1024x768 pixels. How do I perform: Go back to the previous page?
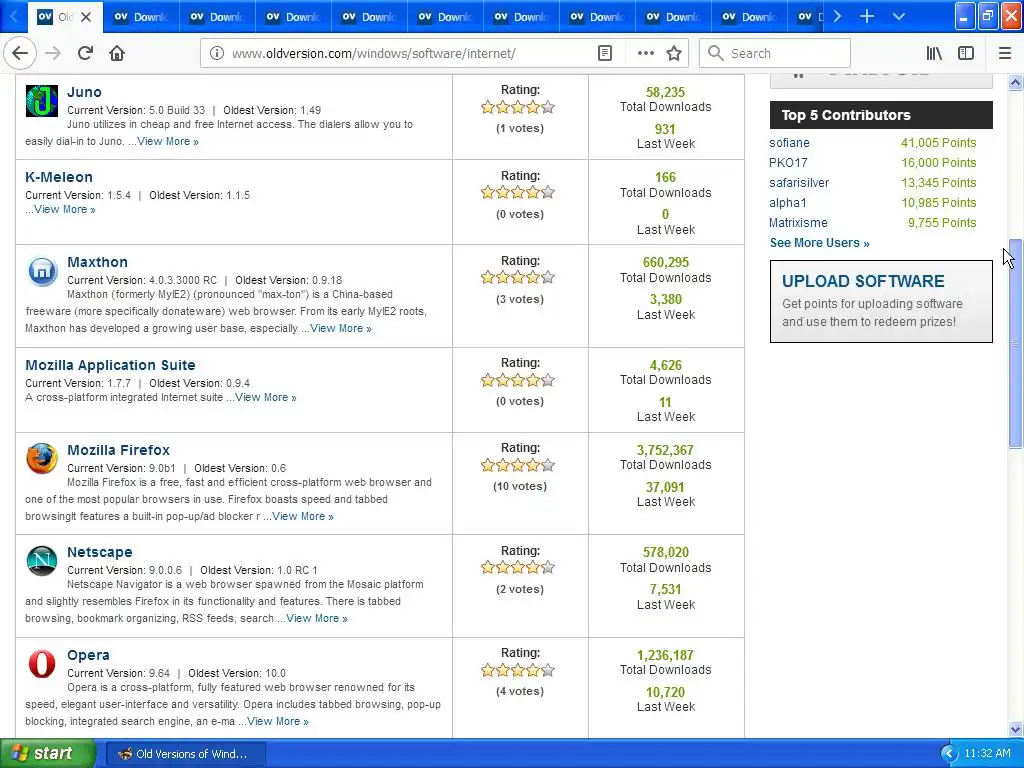[x=20, y=53]
